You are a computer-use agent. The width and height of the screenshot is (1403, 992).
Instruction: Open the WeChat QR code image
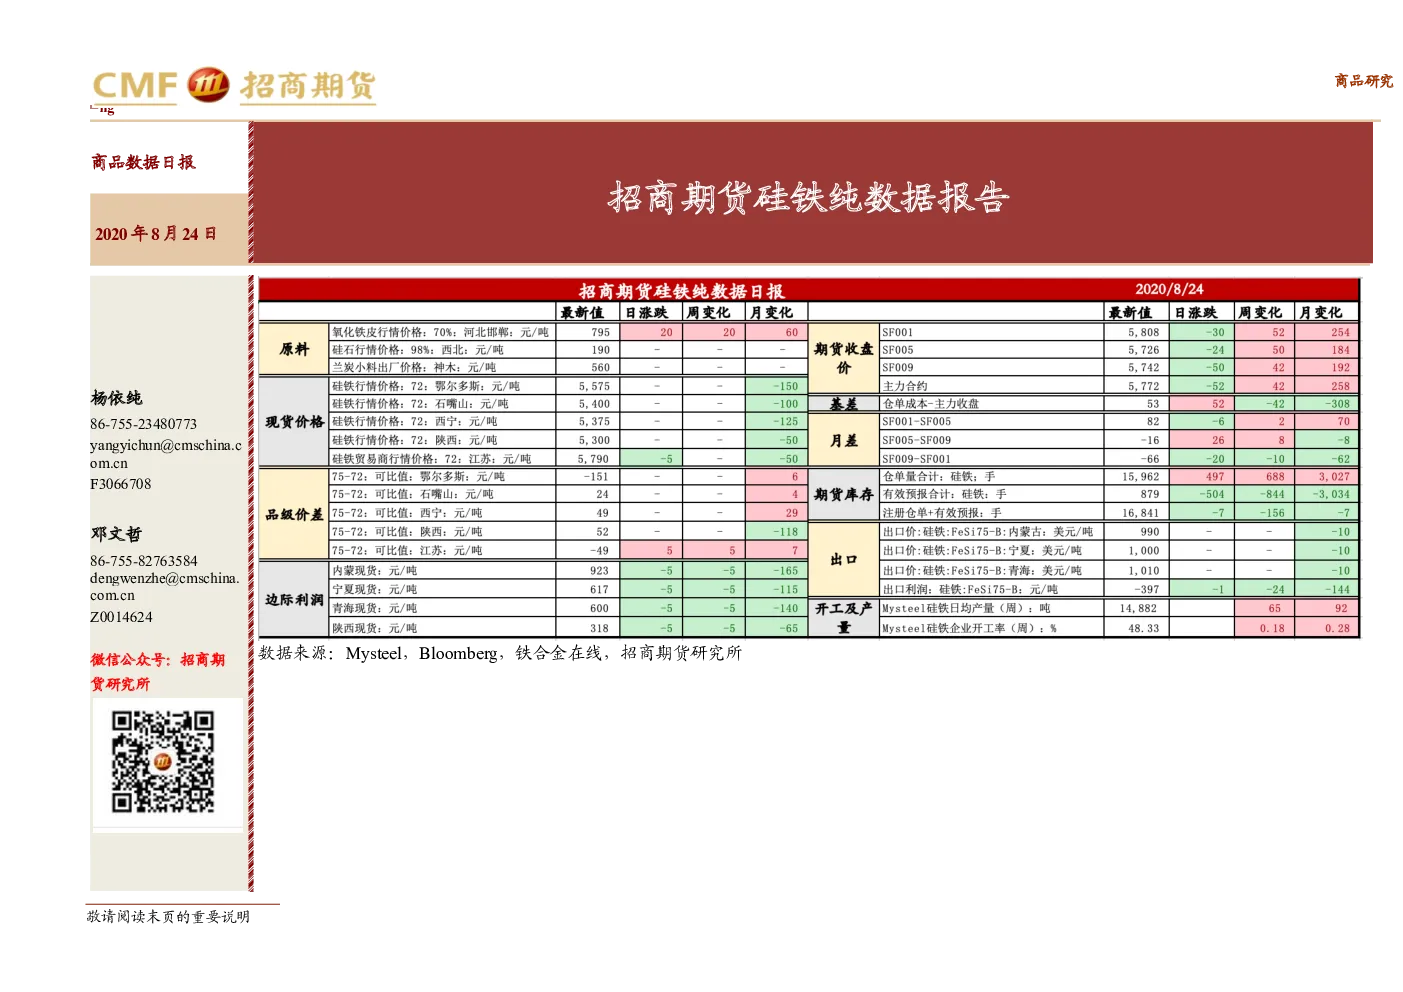(162, 762)
